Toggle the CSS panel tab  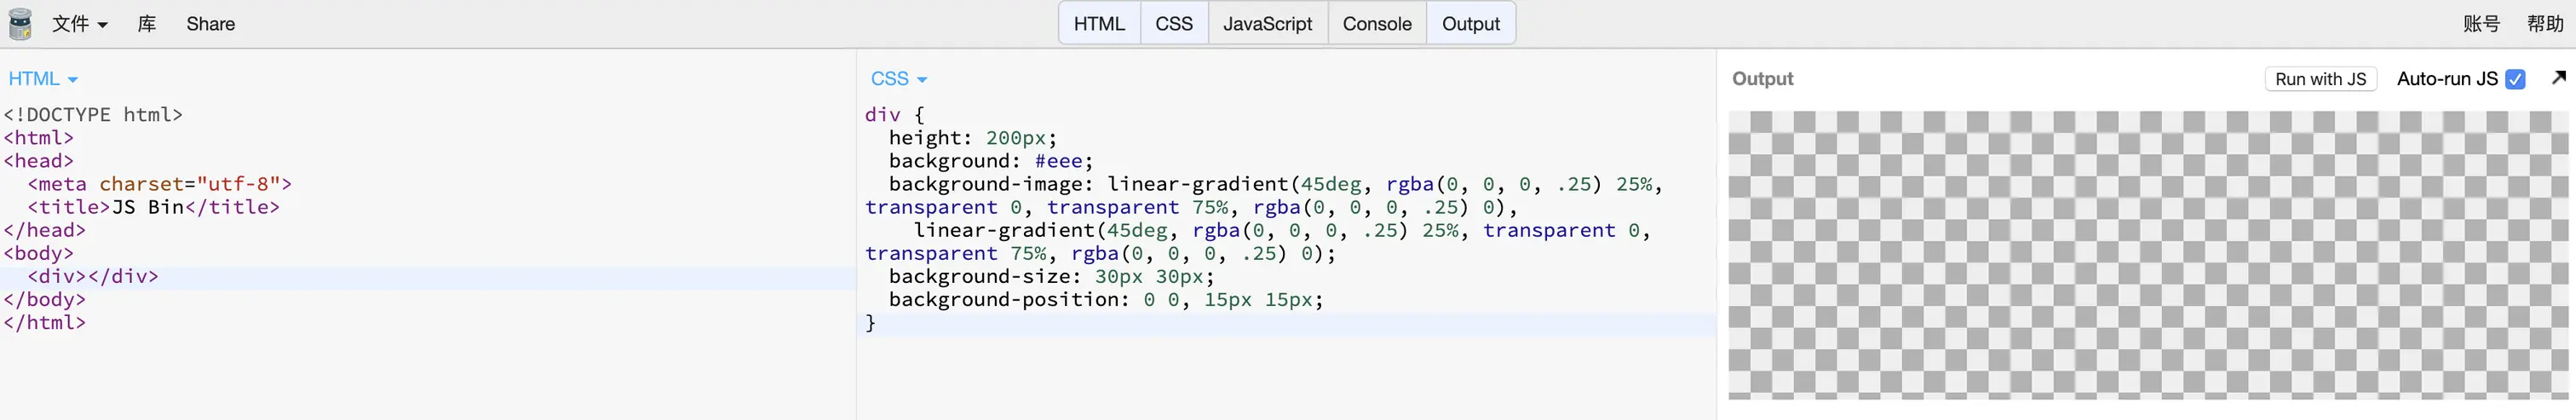(1173, 24)
